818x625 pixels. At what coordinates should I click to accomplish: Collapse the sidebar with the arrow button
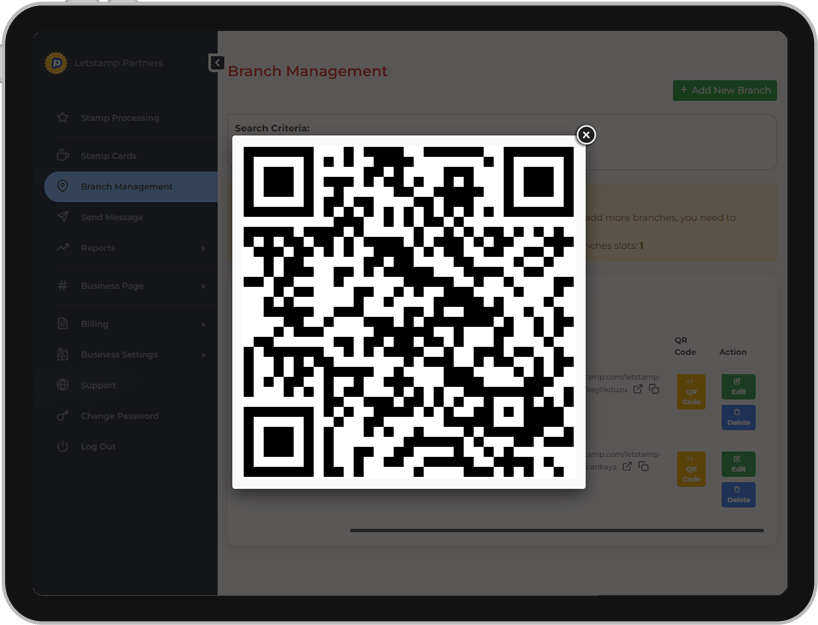click(217, 63)
